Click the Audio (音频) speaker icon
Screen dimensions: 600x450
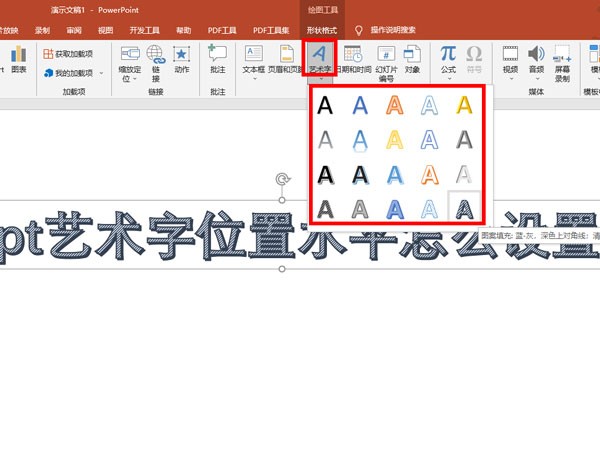point(536,54)
